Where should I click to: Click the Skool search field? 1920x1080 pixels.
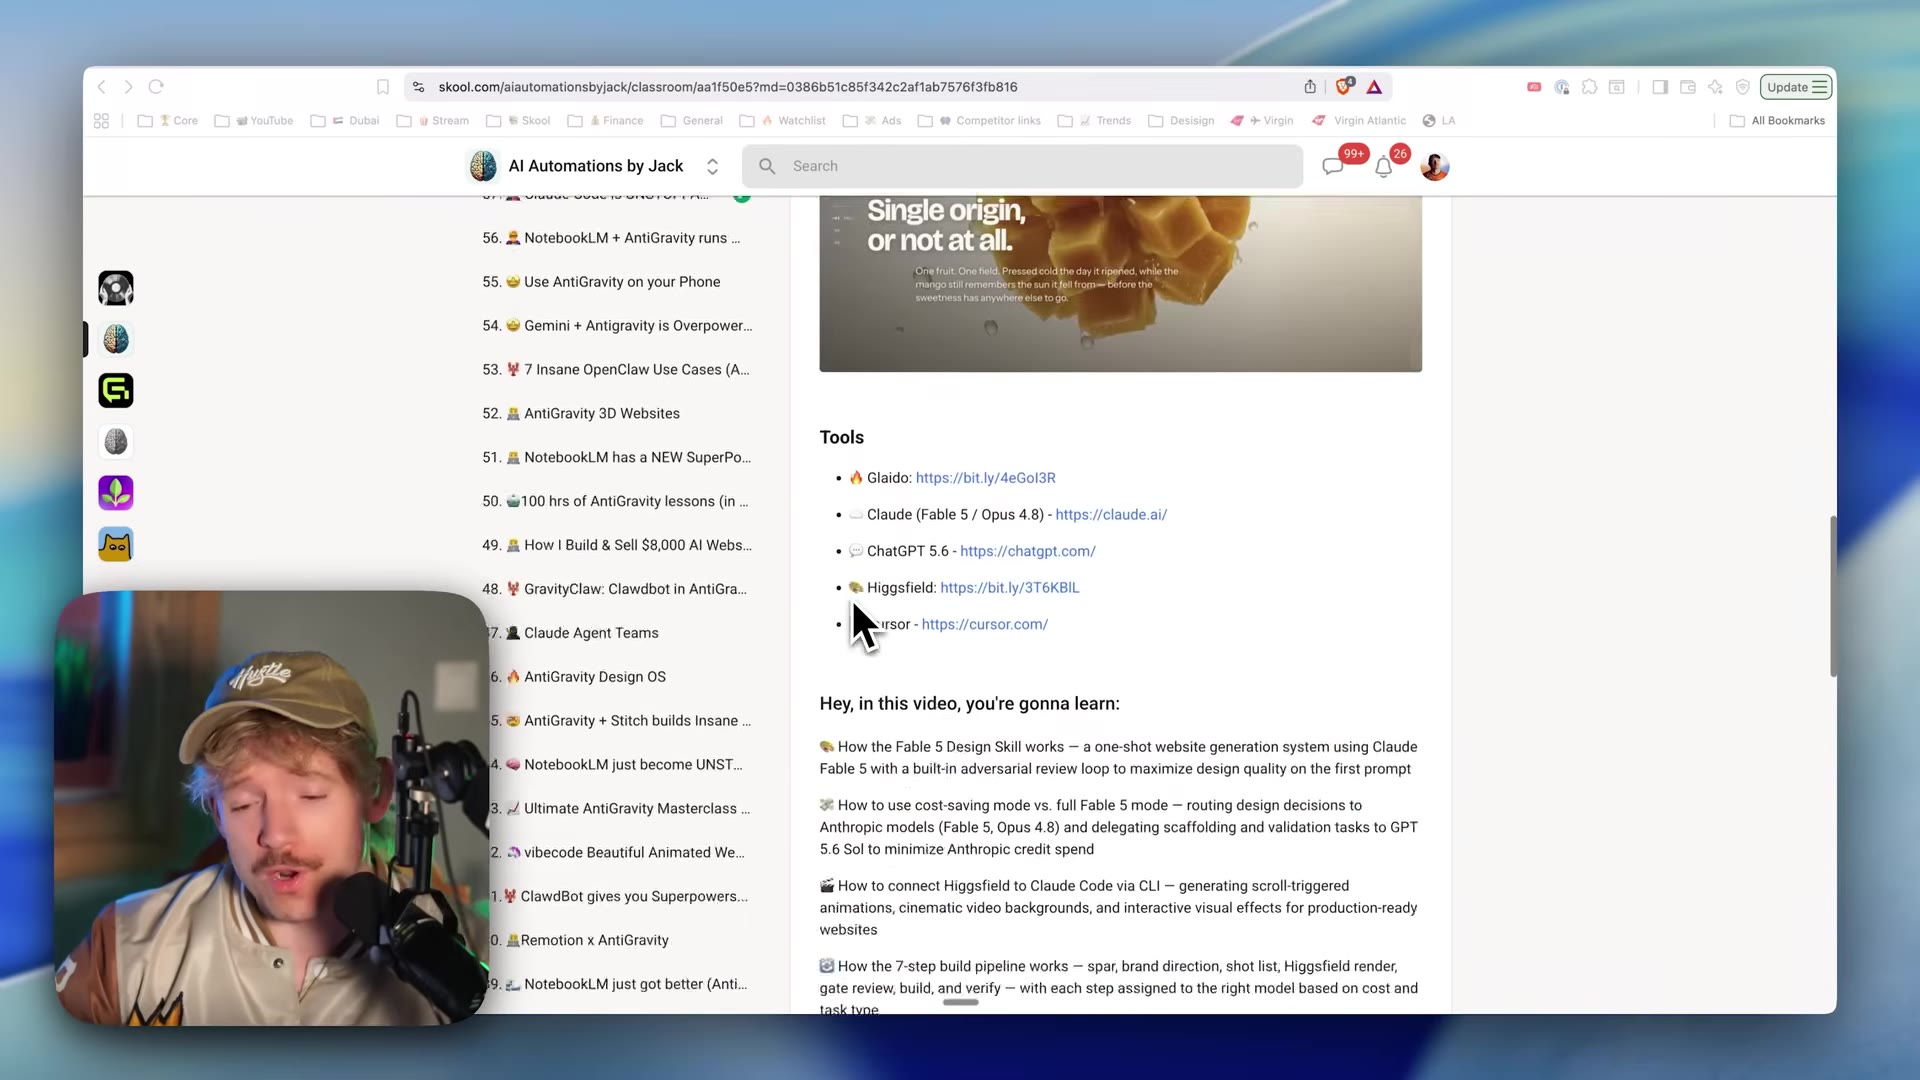click(x=1022, y=167)
